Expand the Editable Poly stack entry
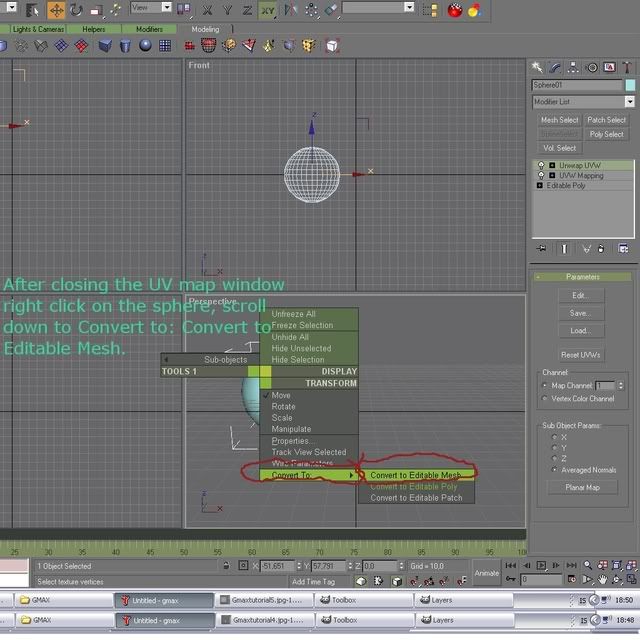Viewport: 640px width, 640px height. [x=541, y=186]
